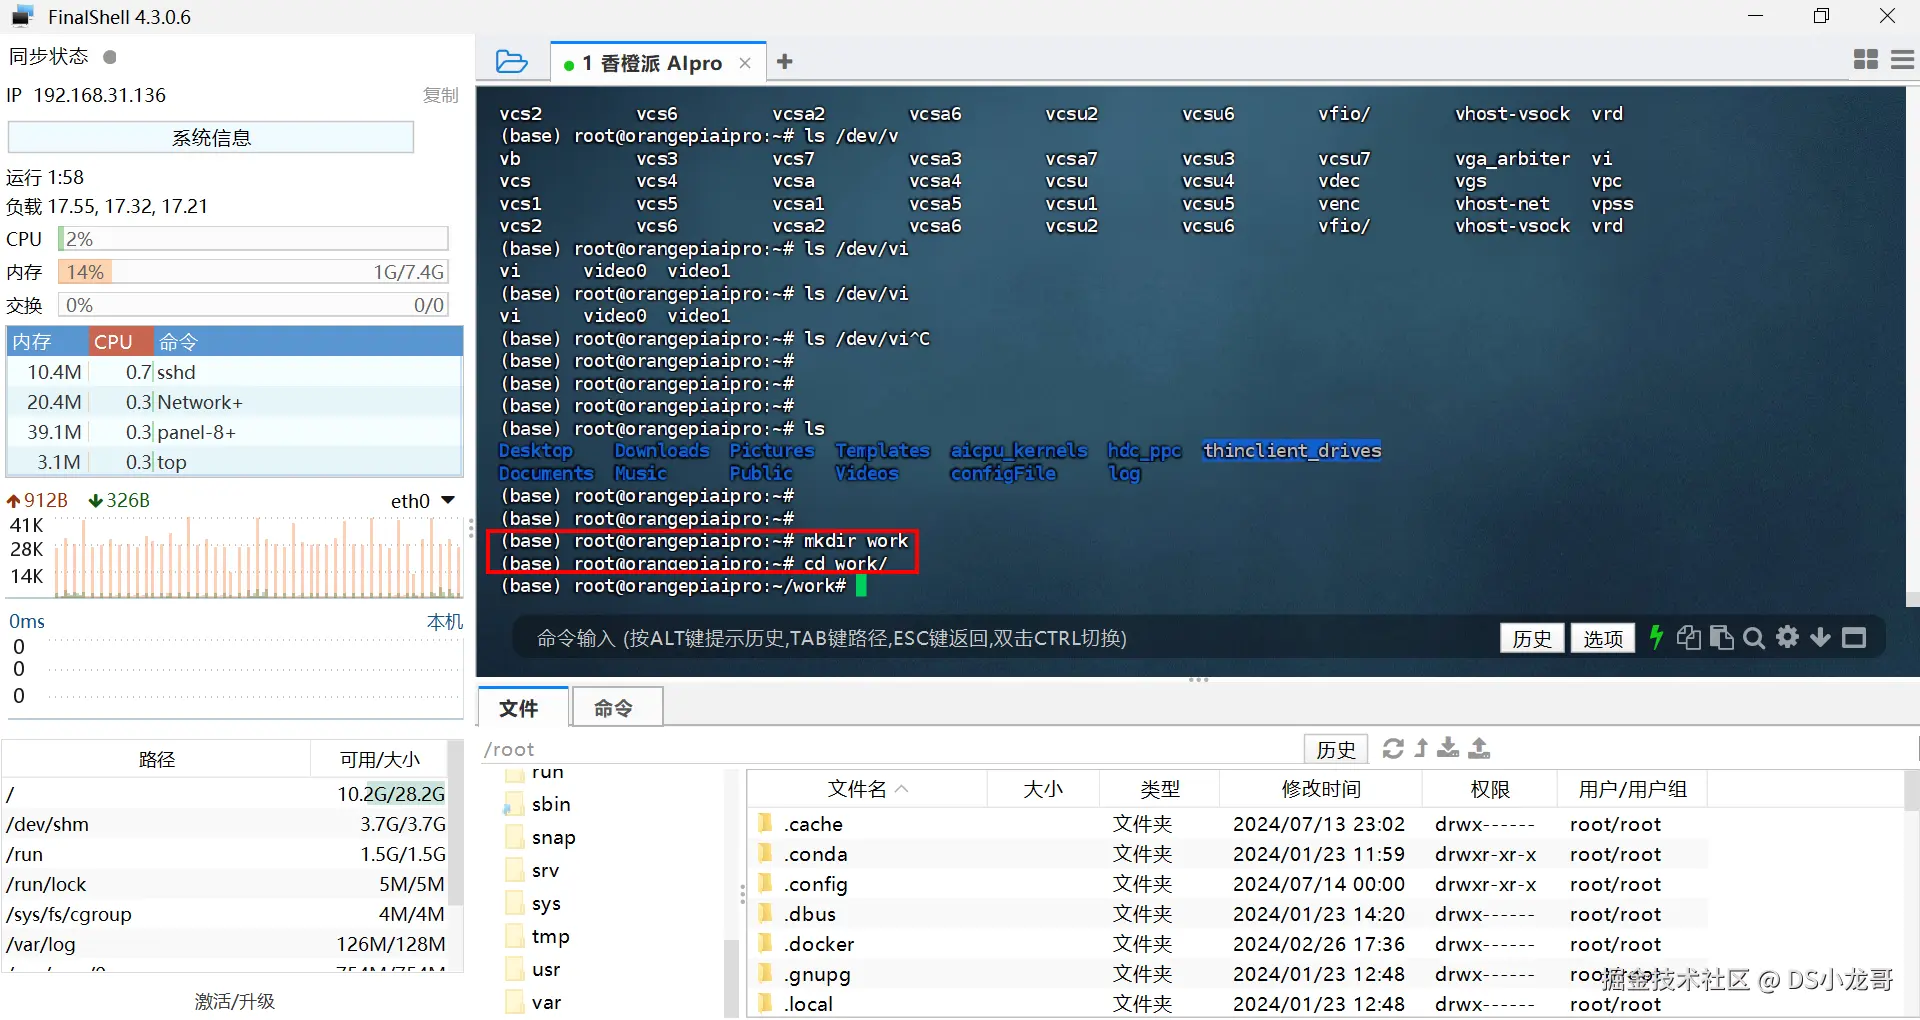The image size is (1920, 1020).
Task: Select the sshd process row
Action: click(235, 372)
